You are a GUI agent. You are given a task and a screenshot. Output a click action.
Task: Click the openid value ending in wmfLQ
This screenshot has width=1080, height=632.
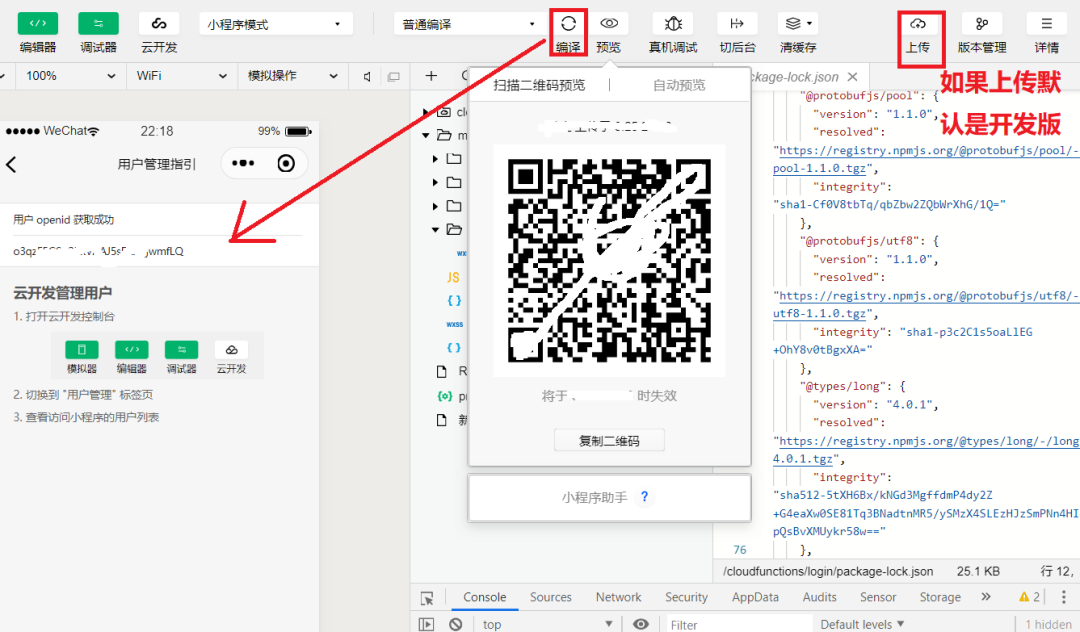click(x=98, y=251)
